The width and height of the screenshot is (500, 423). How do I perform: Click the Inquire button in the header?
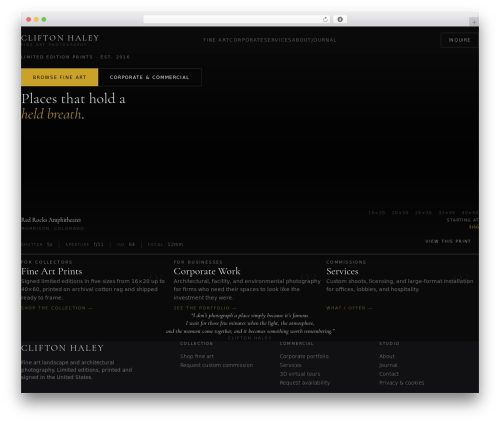click(459, 40)
